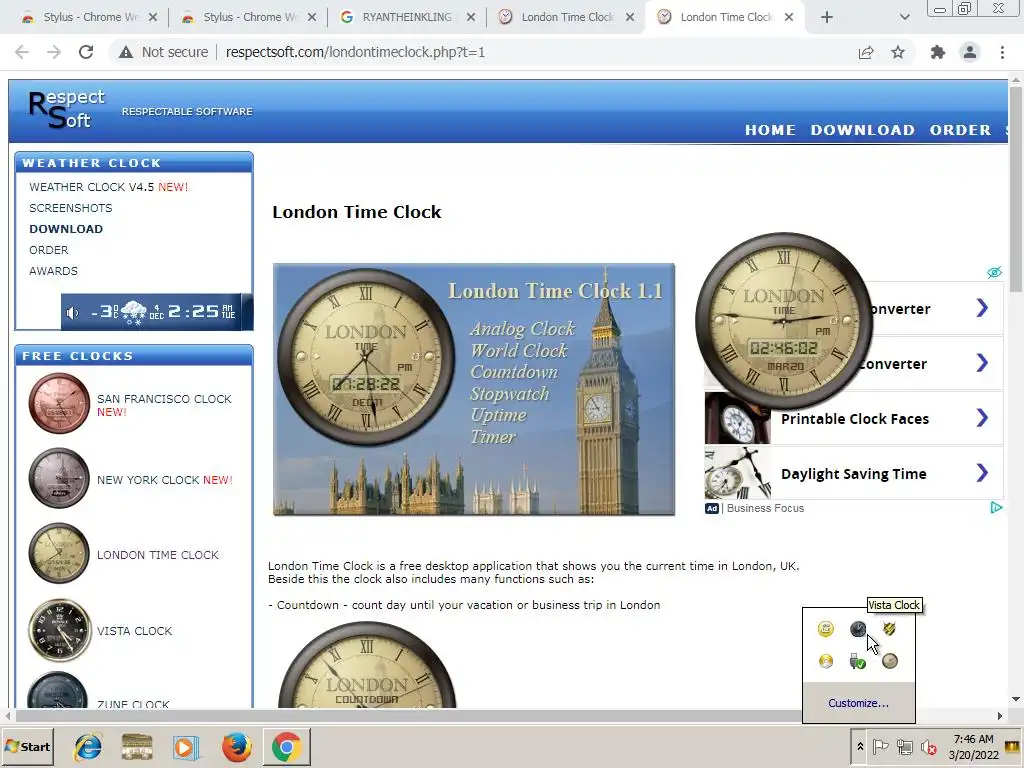Go back in Chrome
Screen dimensions: 1024x768
(x=22, y=52)
